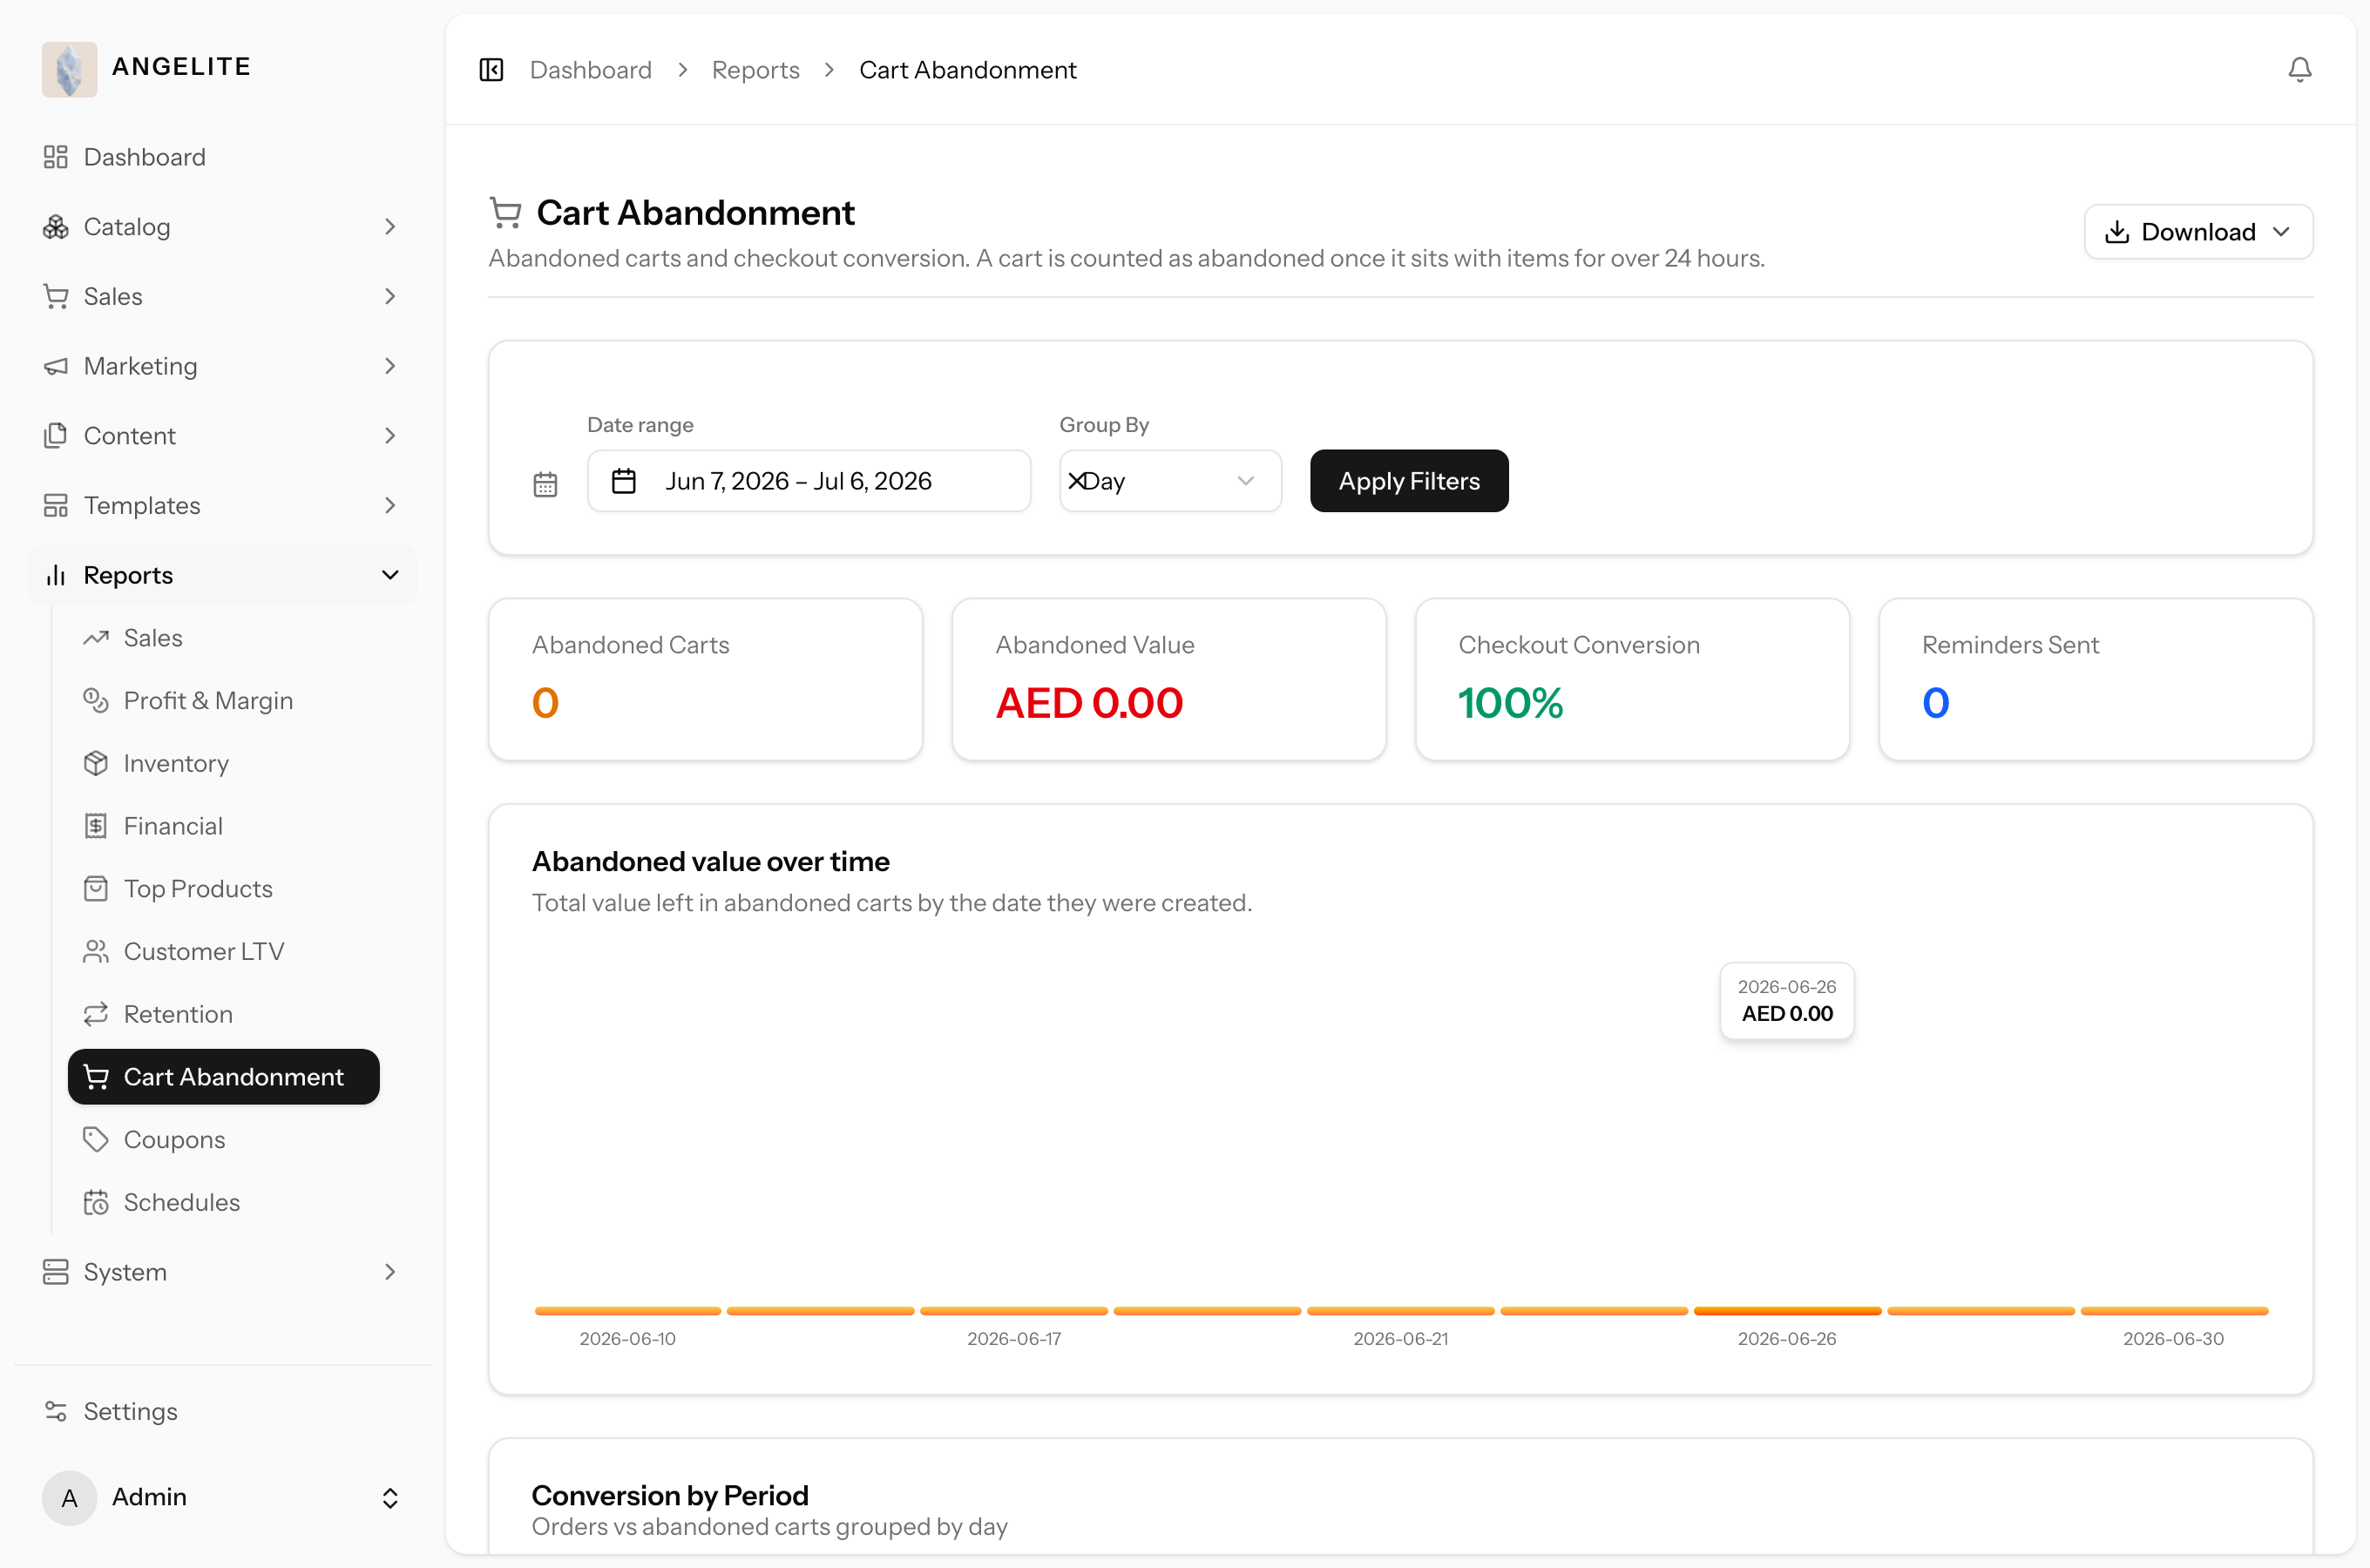Select the Cart Abandonment menu item

click(x=224, y=1077)
